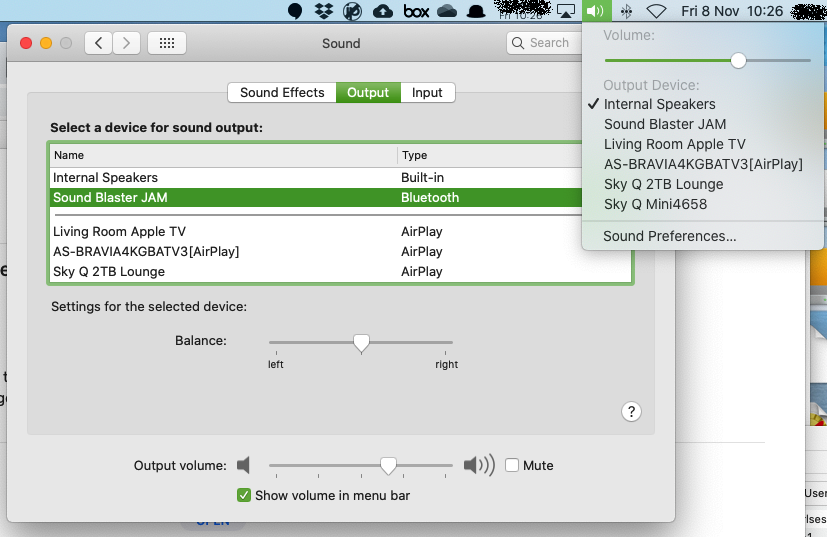Click the loud volume speaker icon
Screen dimensions: 827x537
coord(479,465)
